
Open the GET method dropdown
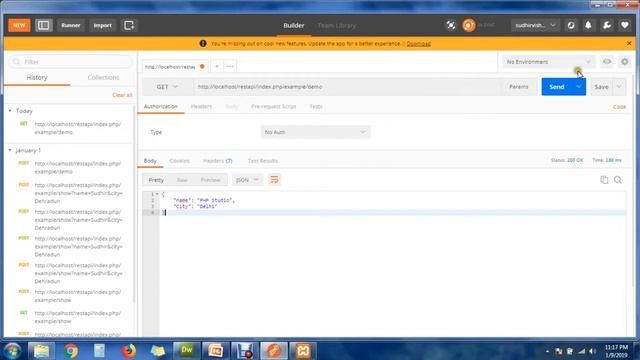(x=167, y=87)
